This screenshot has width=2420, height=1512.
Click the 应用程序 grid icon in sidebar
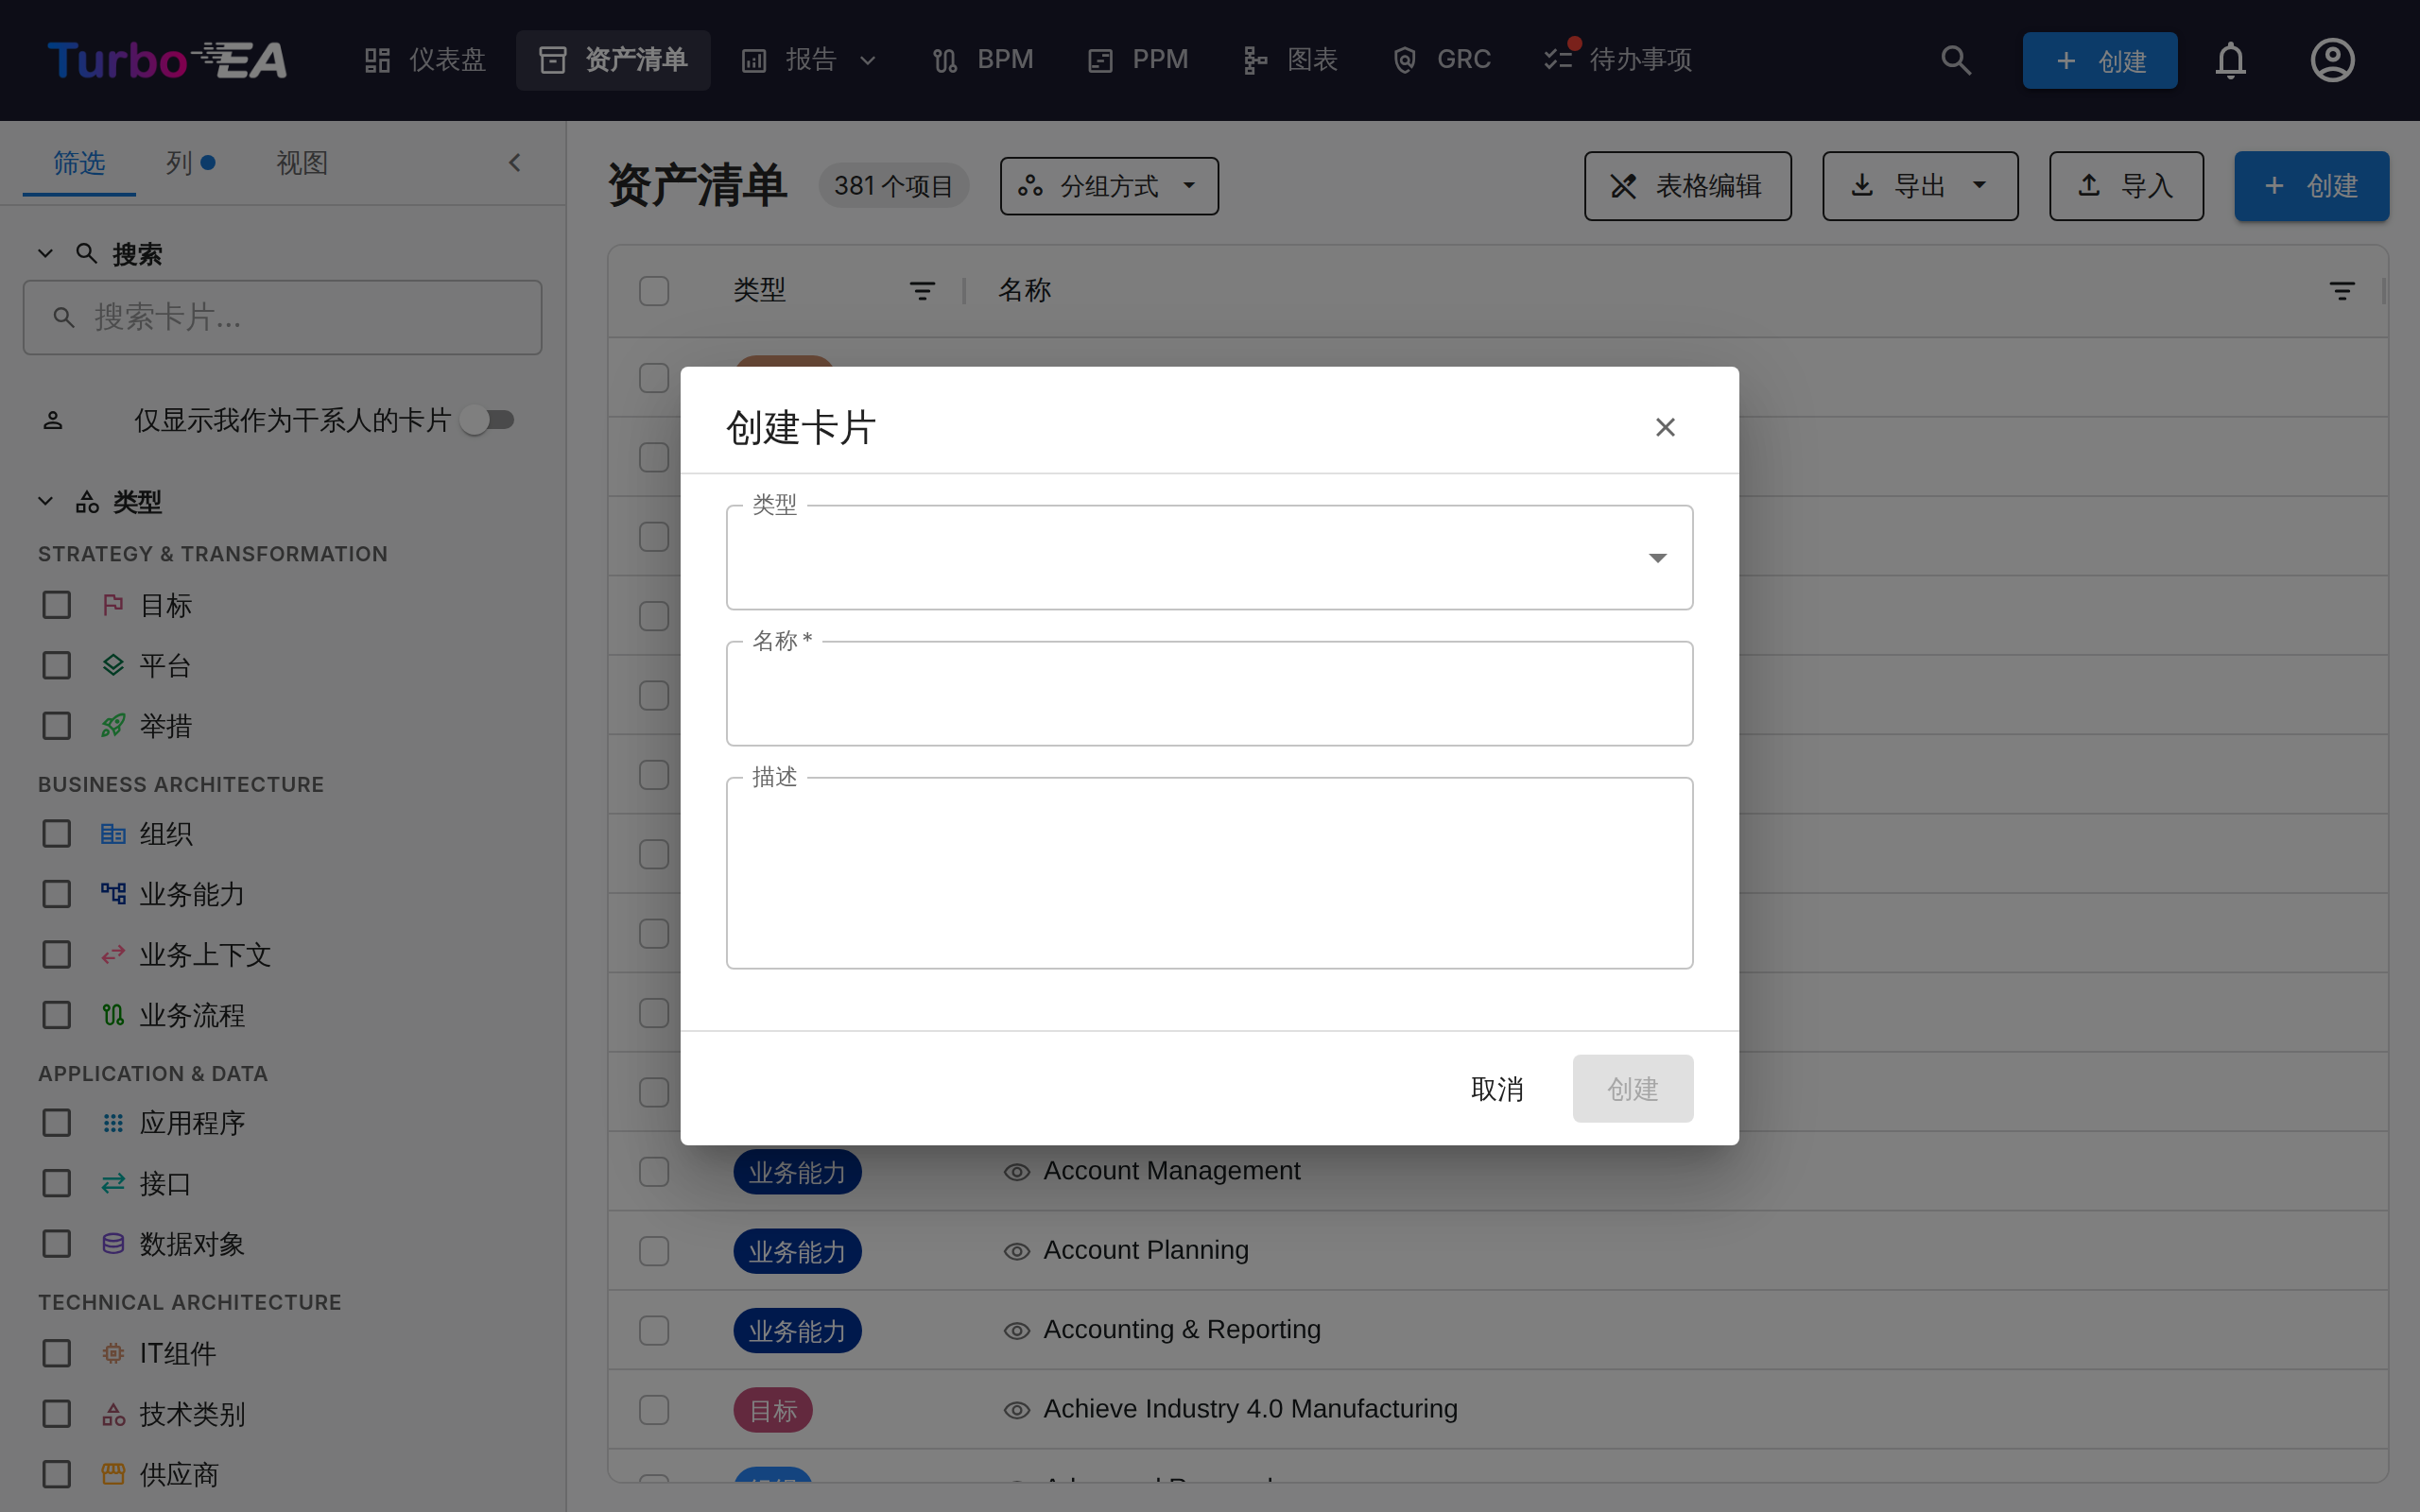113,1123
